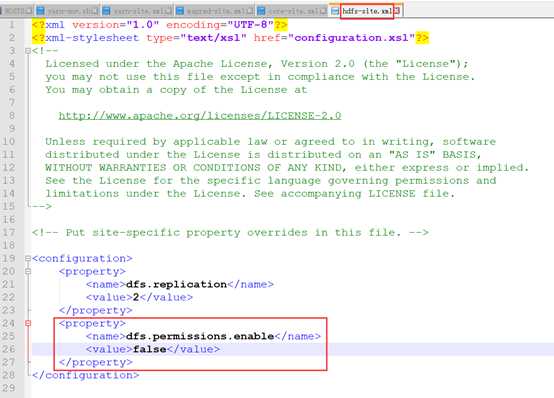
Task: Click the 'limitations under the License' line
Action: click(x=250, y=194)
